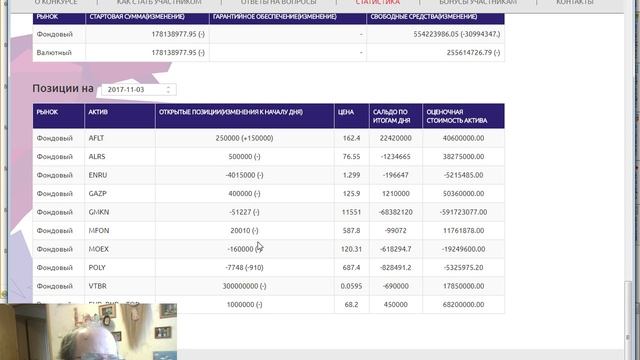Click the AFLT price 162.4
Image resolution: width=640 pixels, height=360 pixels.
click(x=351, y=138)
